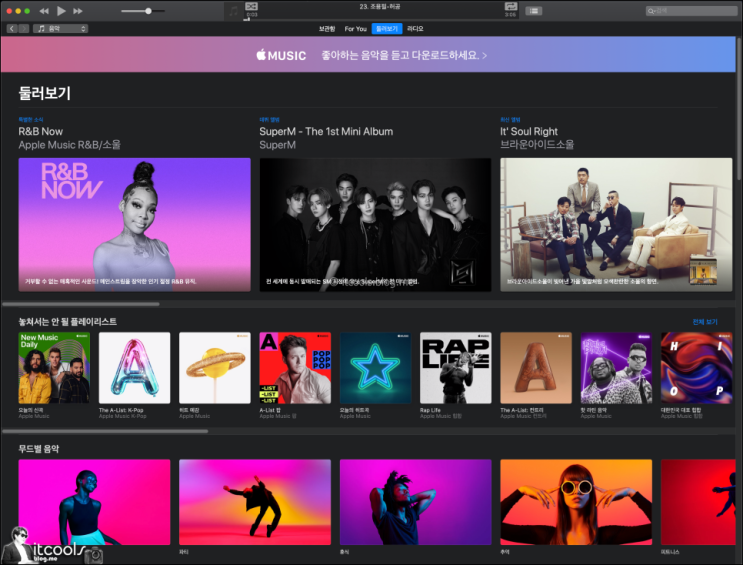Skip ahead with the fast-forward button

pyautogui.click(x=78, y=10)
